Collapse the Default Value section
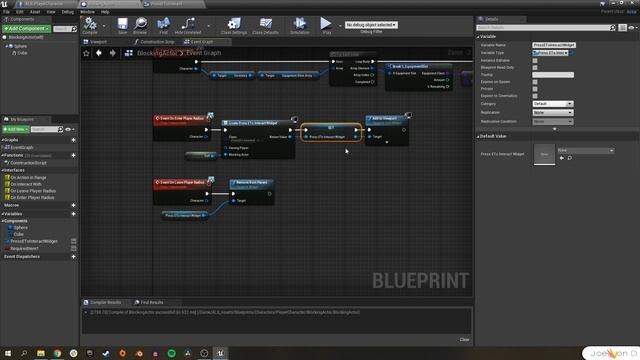Viewport: 640px width, 360px height. click(x=478, y=136)
